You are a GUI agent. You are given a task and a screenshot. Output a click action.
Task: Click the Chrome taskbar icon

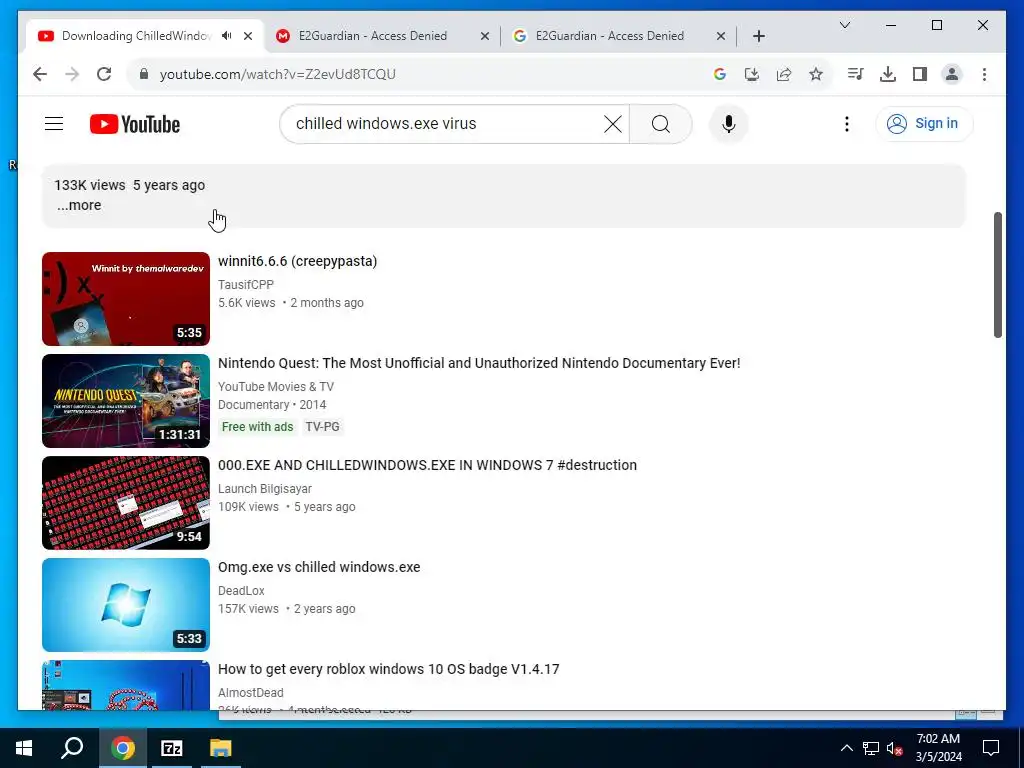coord(123,748)
